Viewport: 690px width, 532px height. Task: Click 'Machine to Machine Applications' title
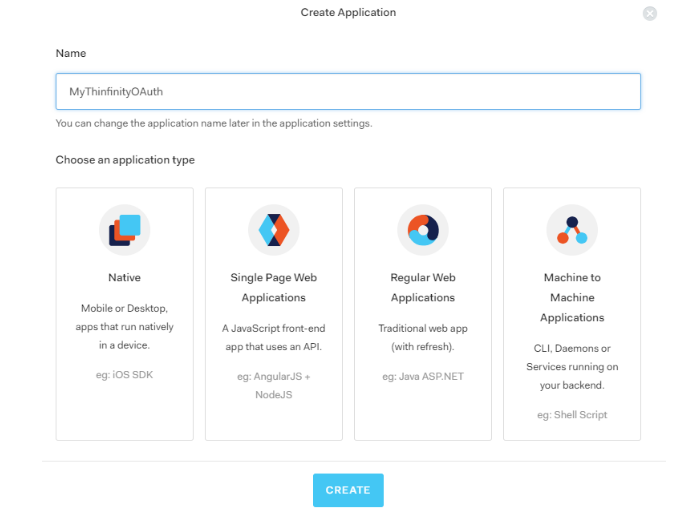point(572,297)
